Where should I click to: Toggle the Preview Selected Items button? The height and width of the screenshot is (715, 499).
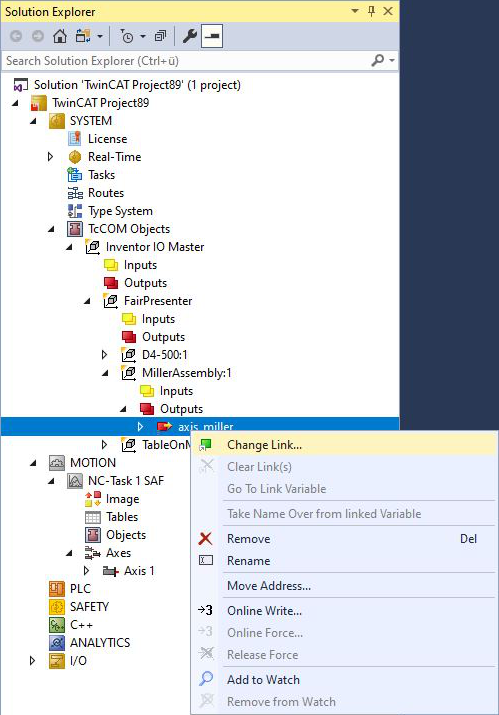pyautogui.click(x=212, y=36)
